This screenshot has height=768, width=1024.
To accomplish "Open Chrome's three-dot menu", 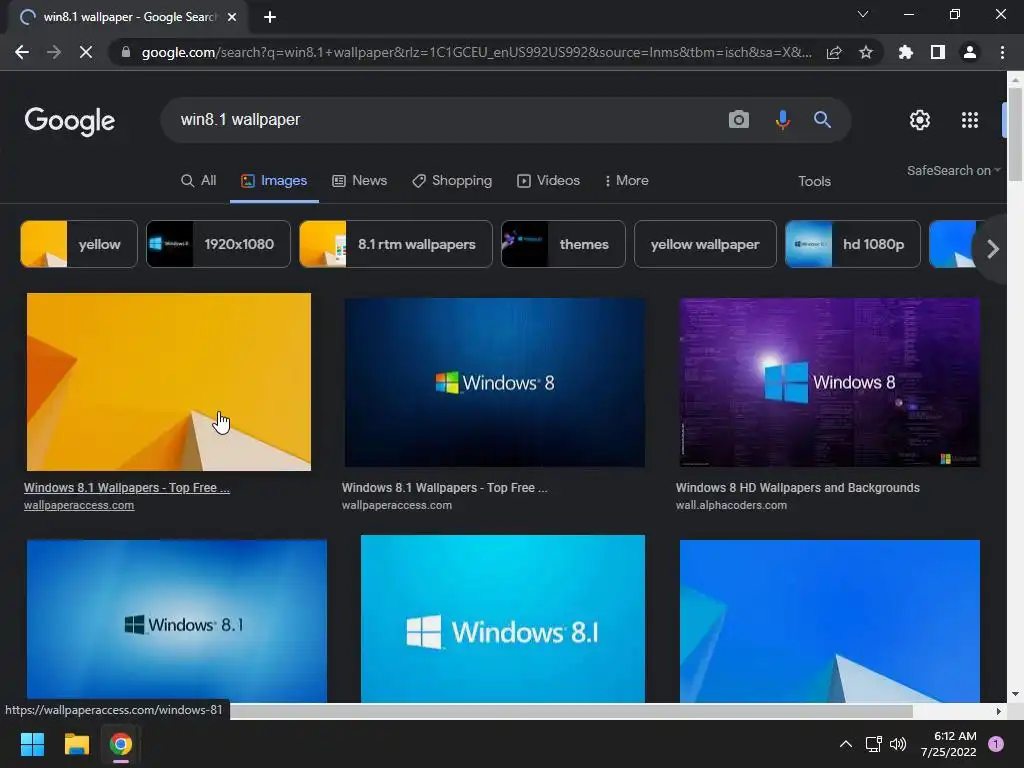I will tap(1002, 52).
